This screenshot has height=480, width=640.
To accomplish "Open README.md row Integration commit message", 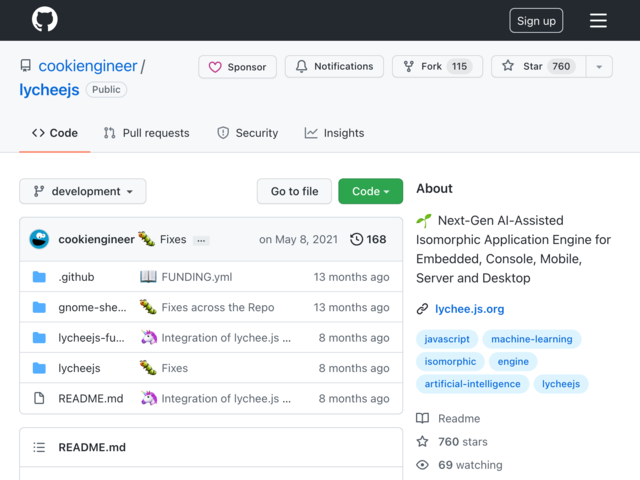I will (x=226, y=398).
